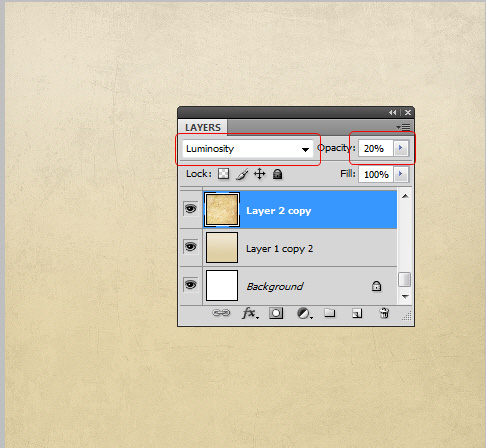Screen dimensions: 486x448
Task: Open the Layers panel options menu
Action: [x=403, y=127]
